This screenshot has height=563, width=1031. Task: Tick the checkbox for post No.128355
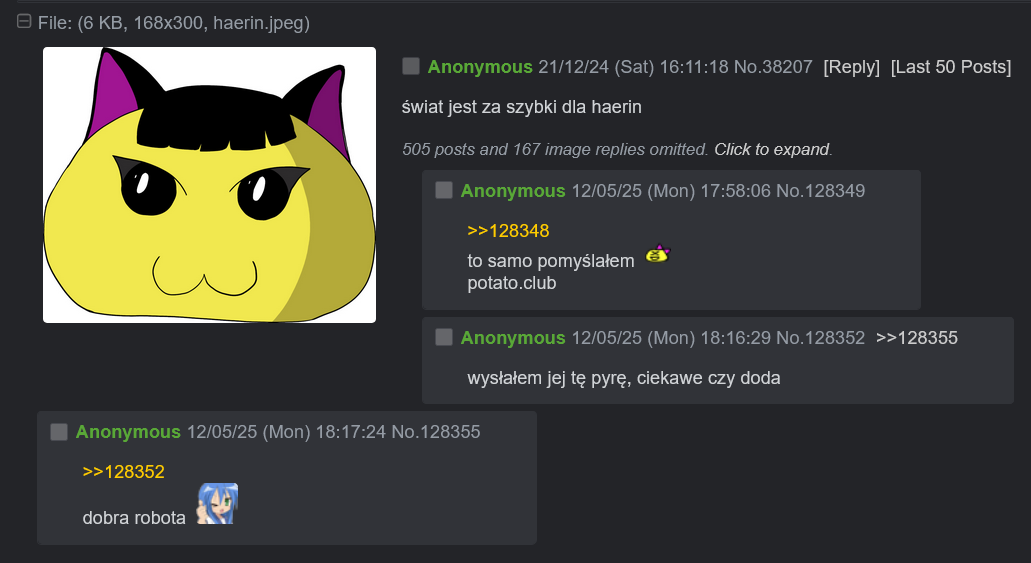point(59,431)
